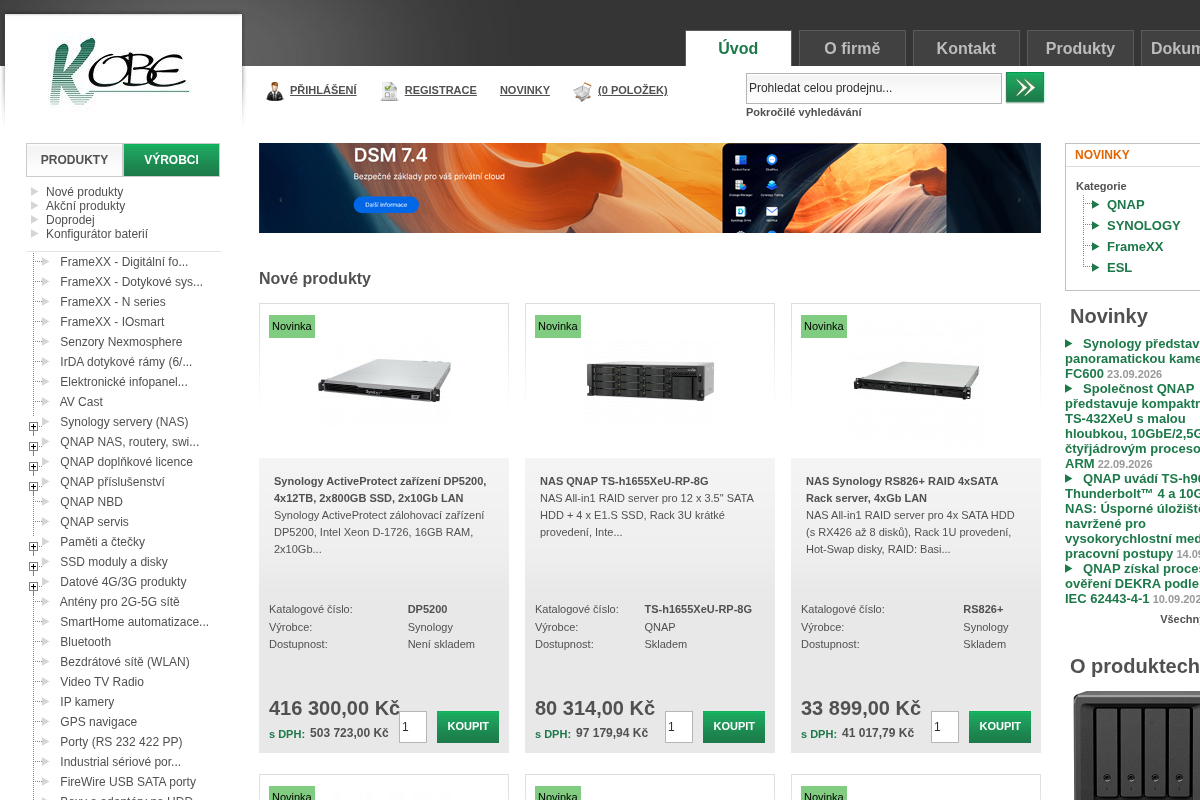Click the quantity field for RS826+
1200x800 pixels.
[945, 727]
